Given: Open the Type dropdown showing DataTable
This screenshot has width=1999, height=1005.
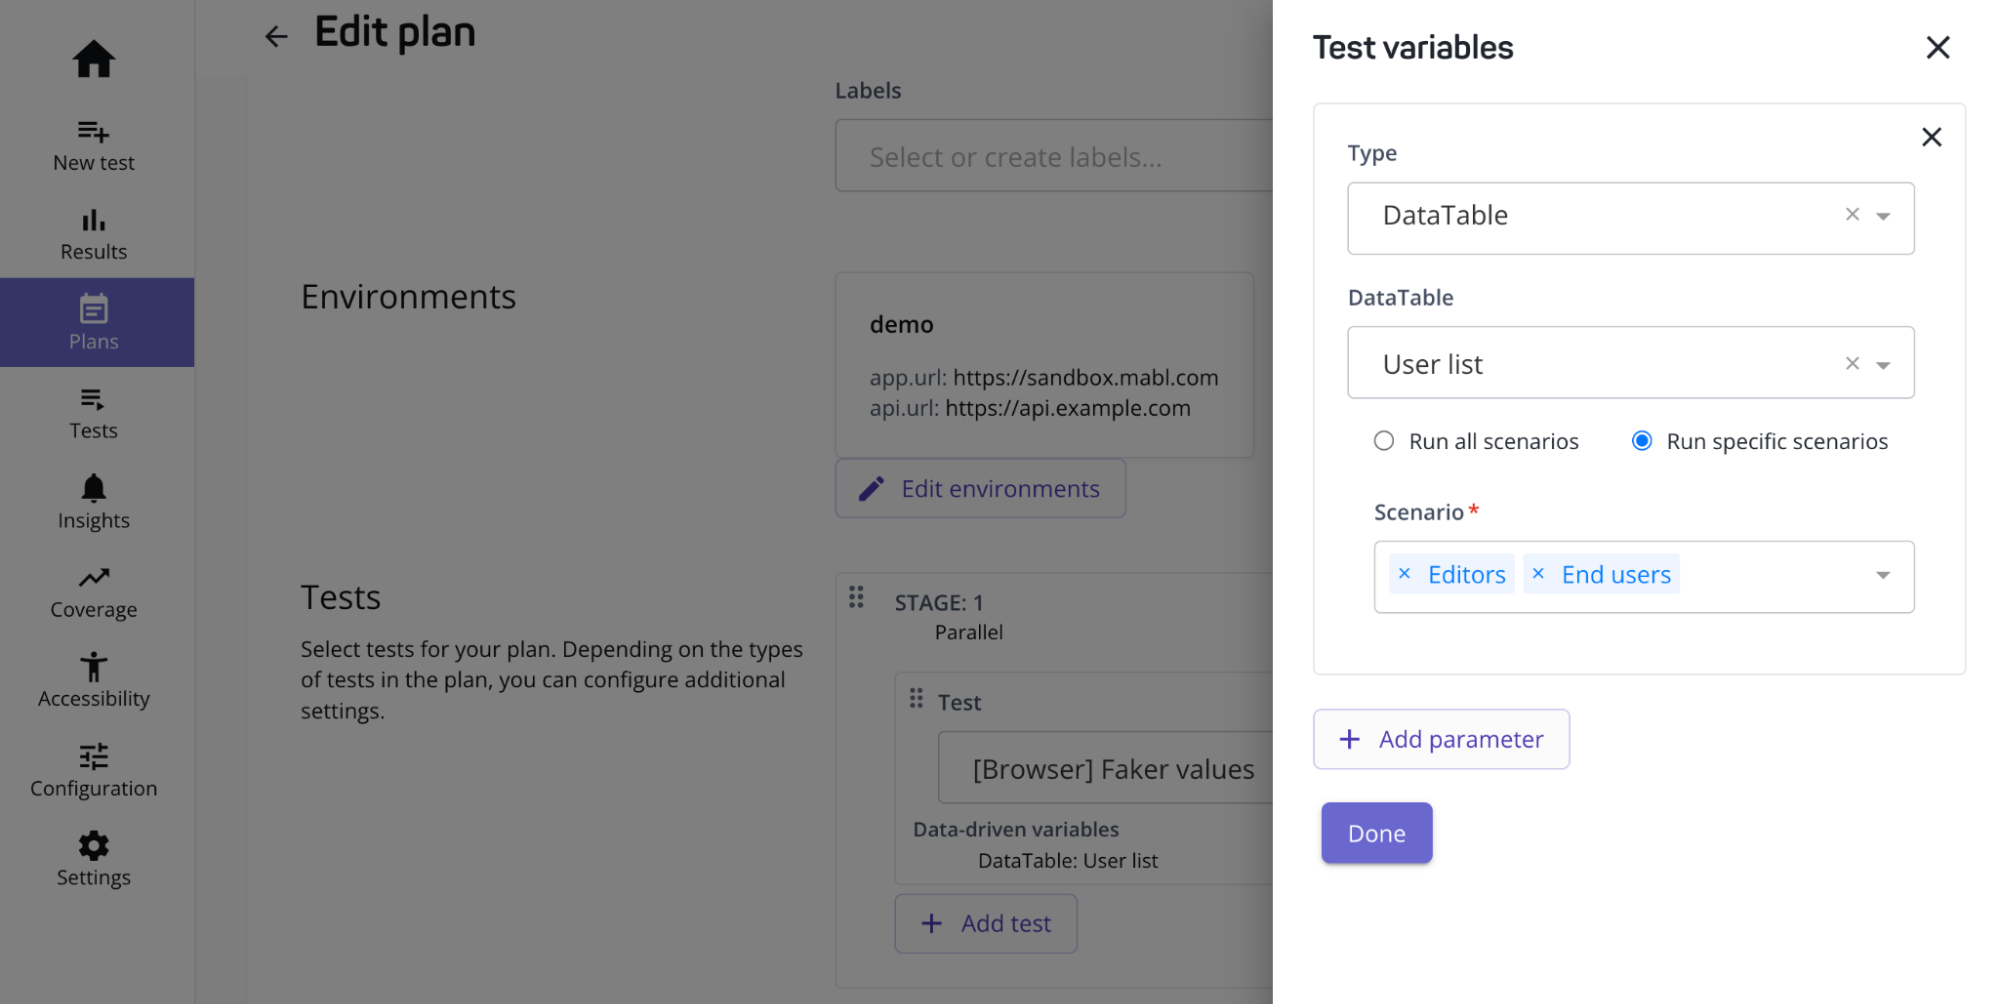Looking at the screenshot, I should [1884, 216].
